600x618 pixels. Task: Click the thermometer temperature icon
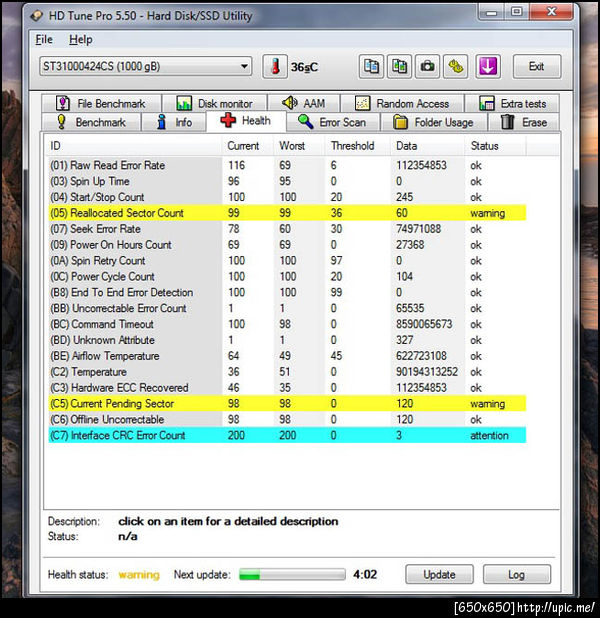[x=275, y=67]
